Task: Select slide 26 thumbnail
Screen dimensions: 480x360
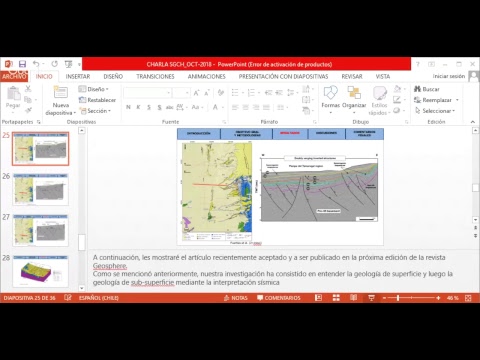Action: click(41, 189)
